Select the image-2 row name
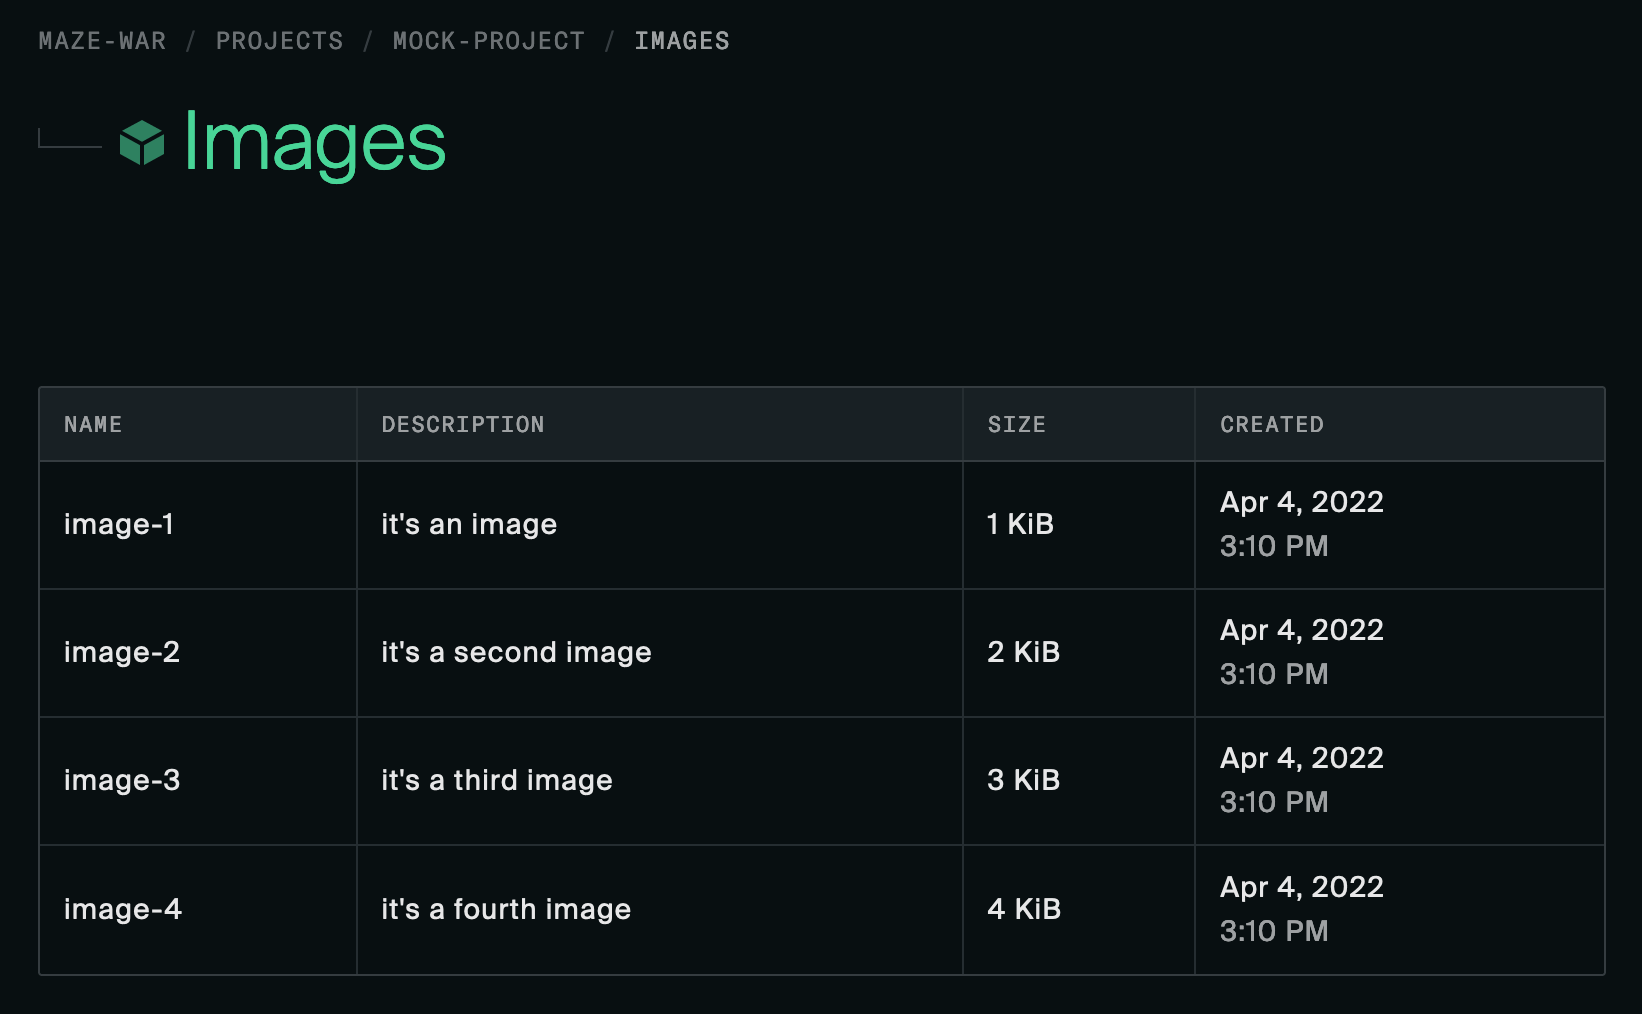This screenshot has width=1642, height=1014. click(x=122, y=652)
